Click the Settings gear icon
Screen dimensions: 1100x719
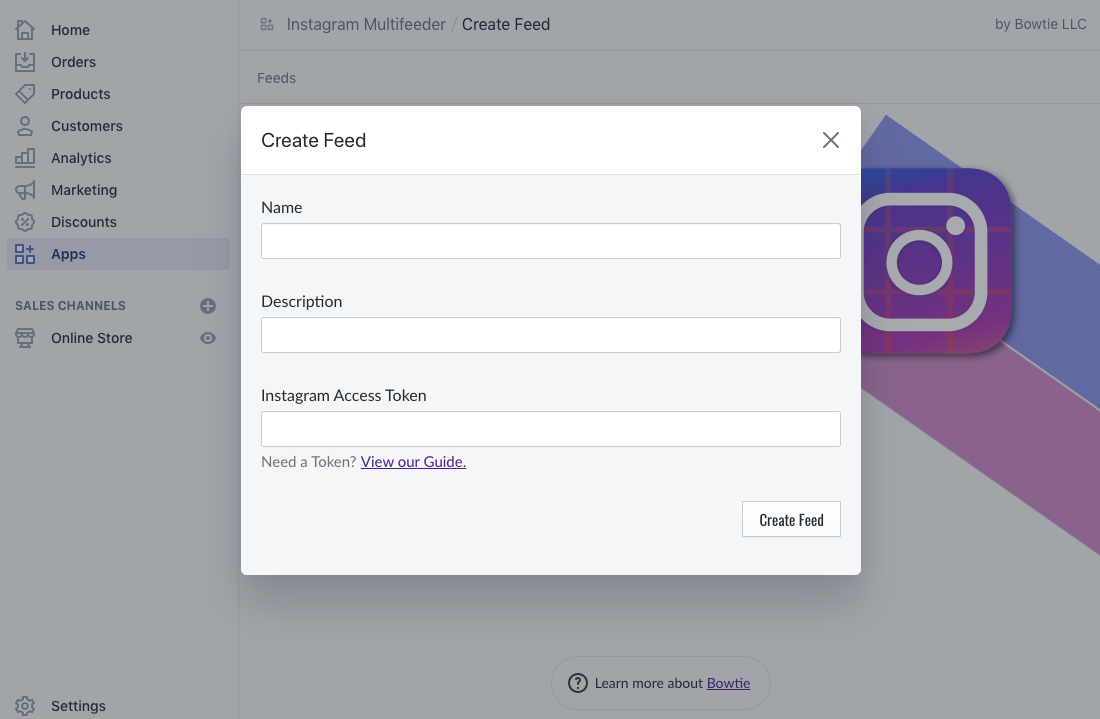pos(25,706)
